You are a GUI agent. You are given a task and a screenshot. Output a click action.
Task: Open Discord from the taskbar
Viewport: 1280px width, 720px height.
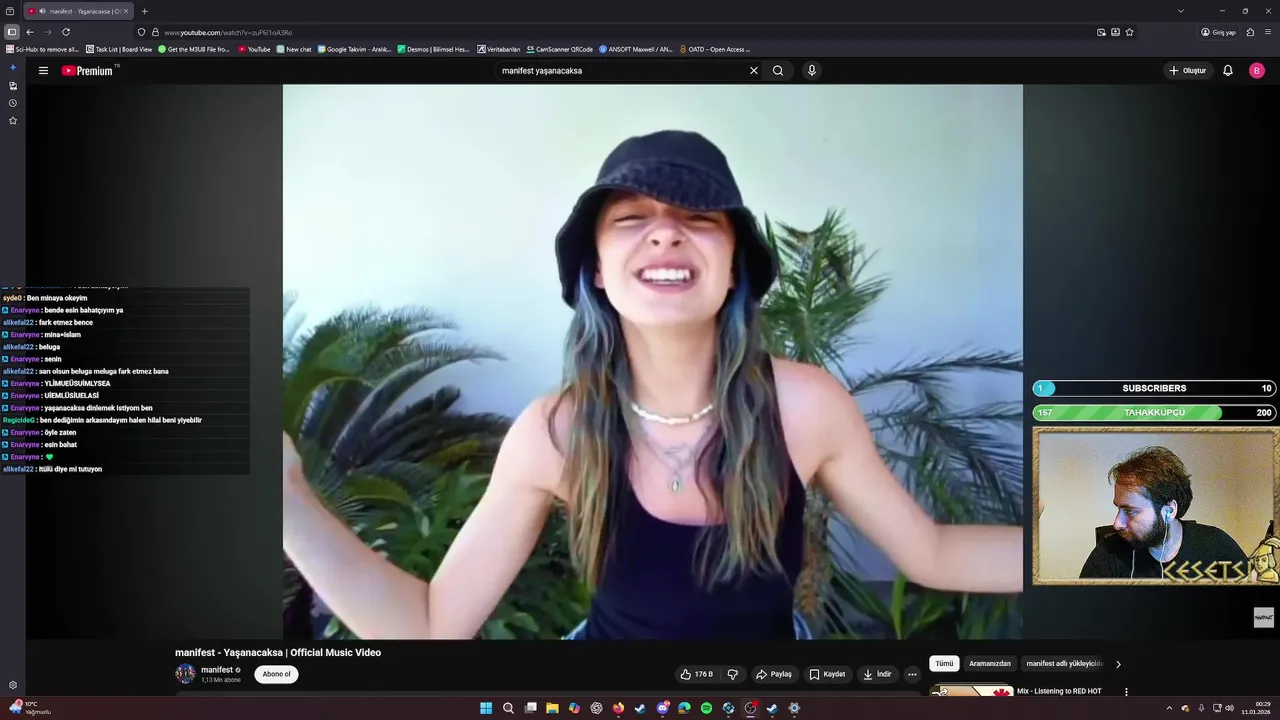click(x=662, y=708)
